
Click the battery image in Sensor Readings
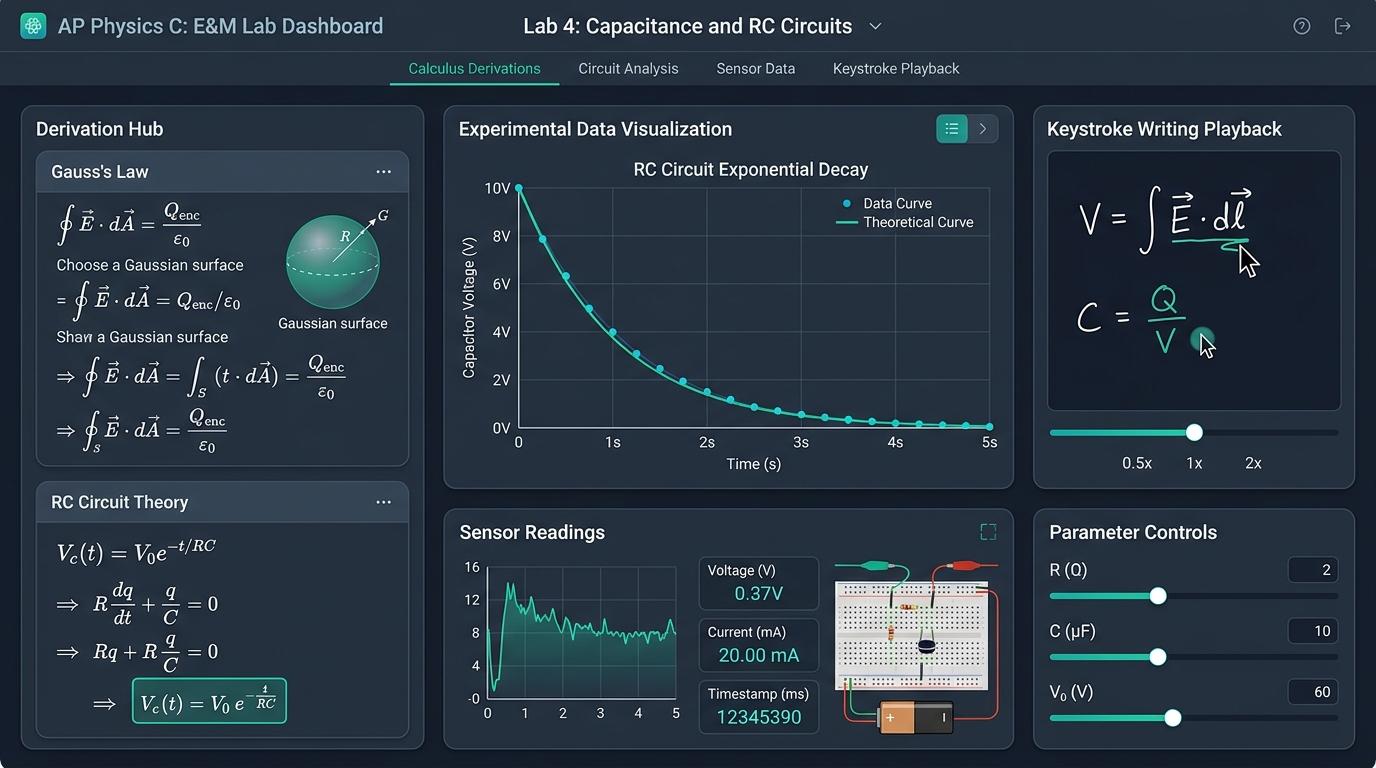point(915,717)
